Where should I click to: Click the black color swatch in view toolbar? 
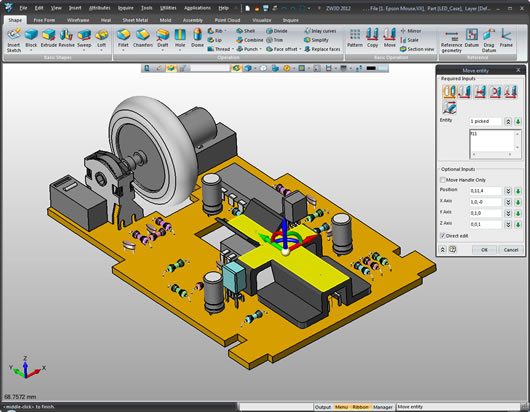coord(371,68)
